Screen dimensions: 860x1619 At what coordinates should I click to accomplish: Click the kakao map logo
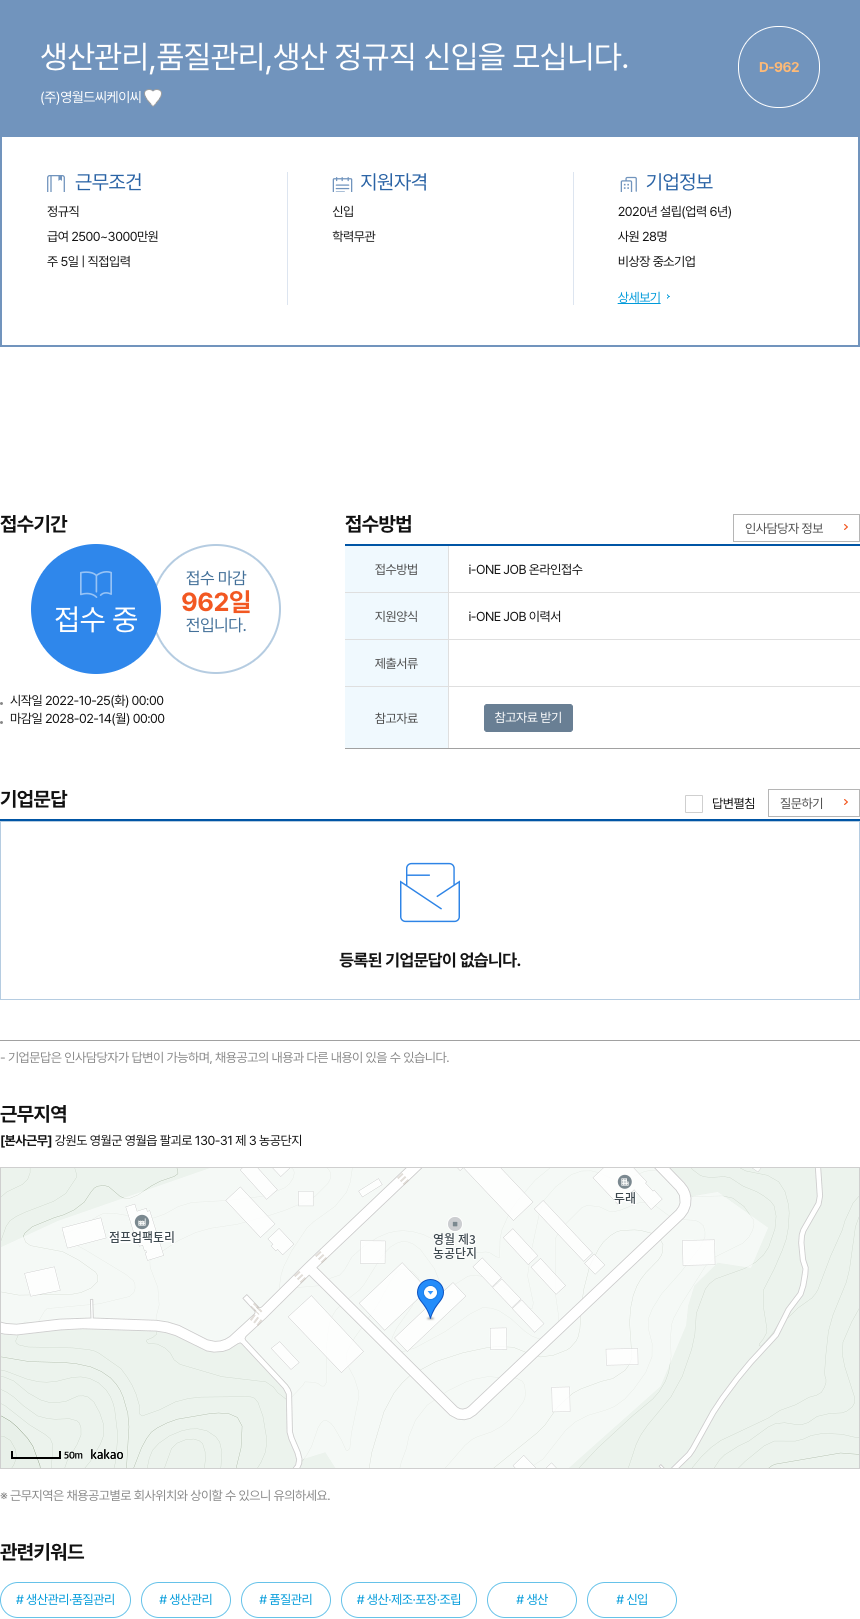tap(107, 1455)
